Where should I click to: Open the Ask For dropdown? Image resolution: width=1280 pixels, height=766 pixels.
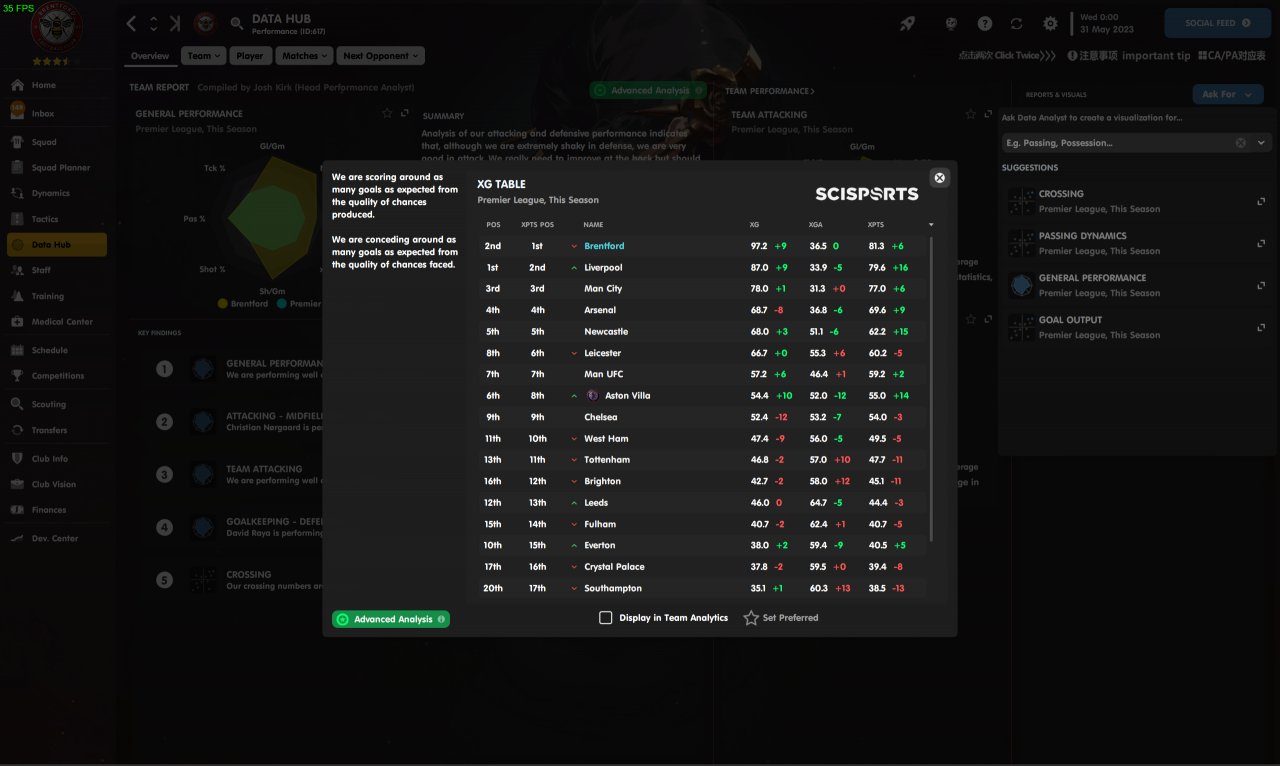pos(1227,94)
